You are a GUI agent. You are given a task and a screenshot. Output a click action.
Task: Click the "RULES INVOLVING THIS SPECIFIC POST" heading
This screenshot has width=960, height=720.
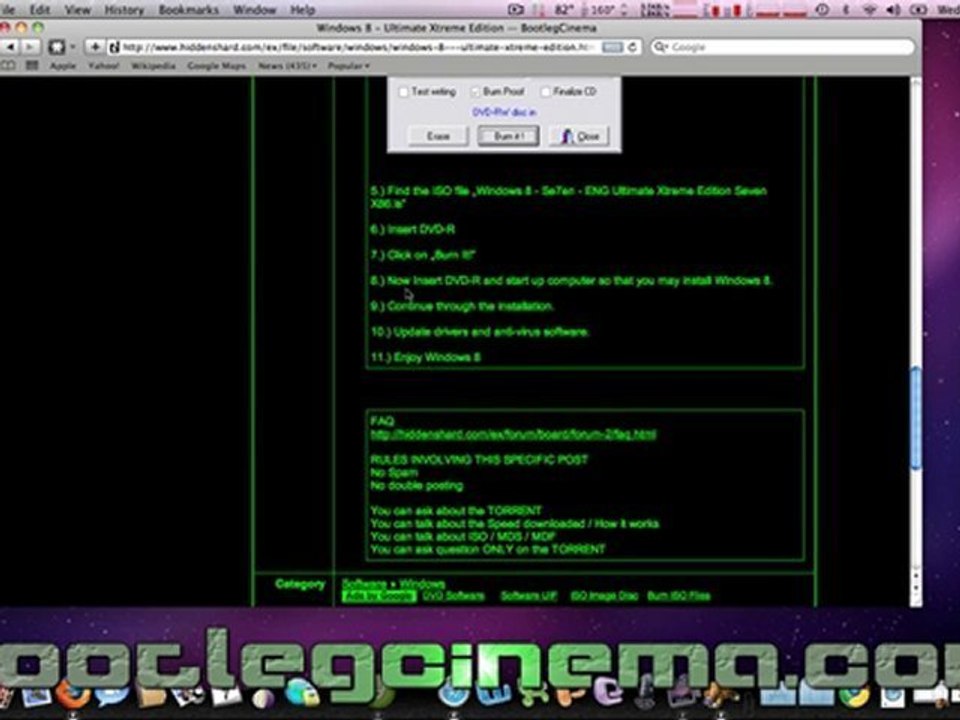point(479,460)
